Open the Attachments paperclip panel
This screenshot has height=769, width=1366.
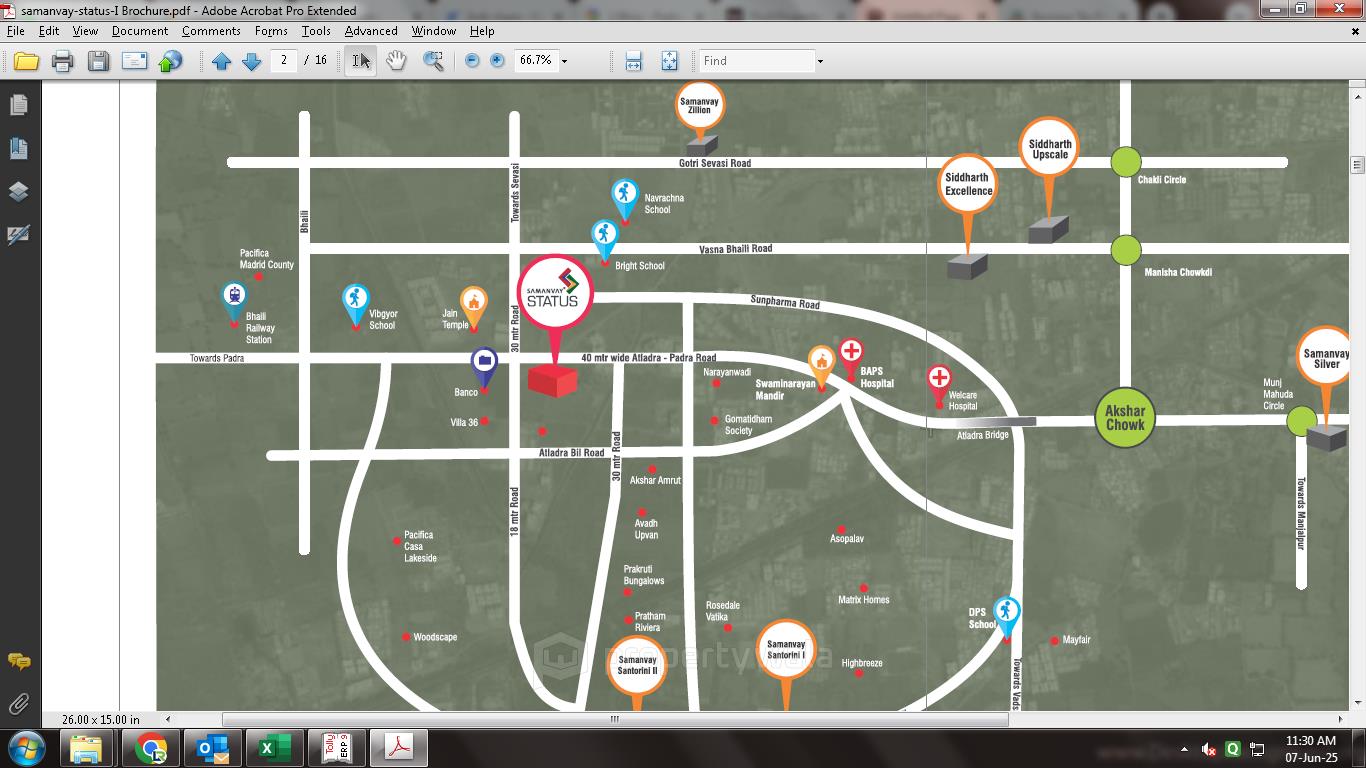tap(18, 704)
